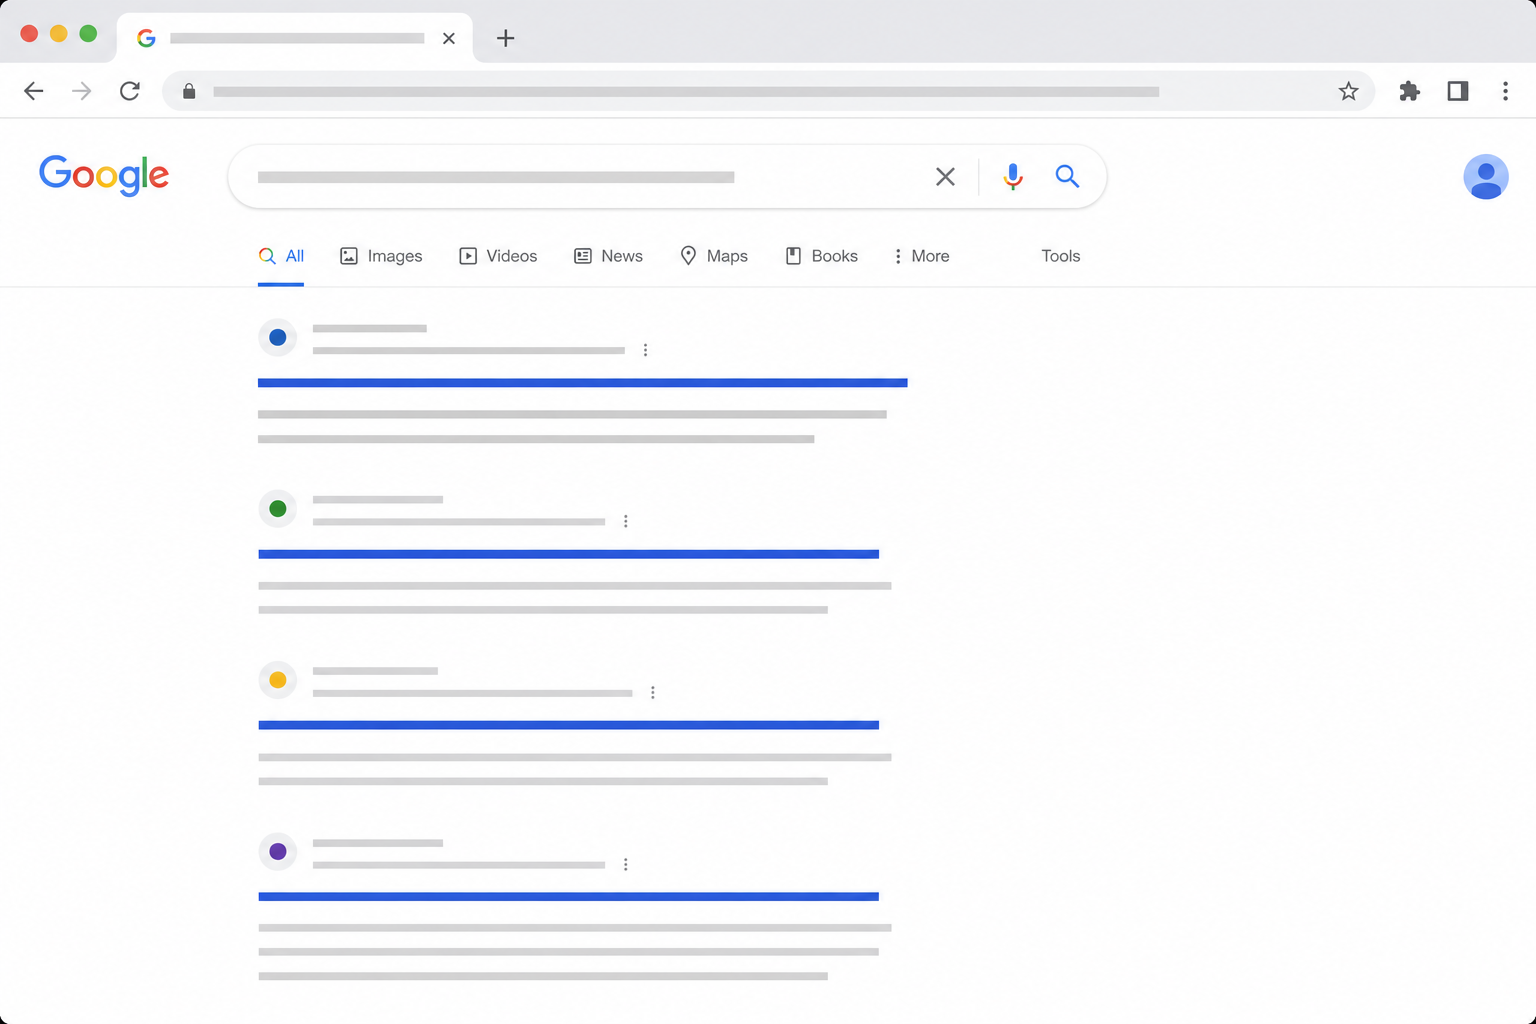
Task: Select the All results tab
Action: (281, 256)
